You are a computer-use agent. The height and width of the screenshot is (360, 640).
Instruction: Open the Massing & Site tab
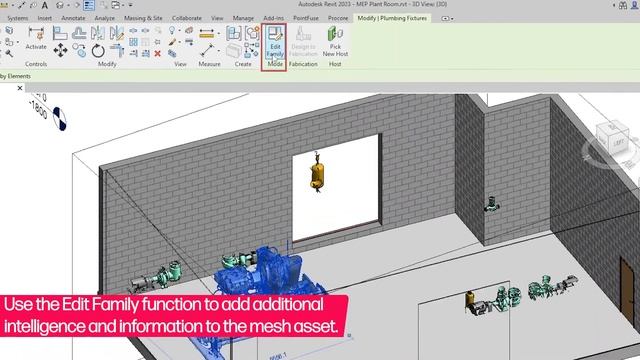coord(143,18)
